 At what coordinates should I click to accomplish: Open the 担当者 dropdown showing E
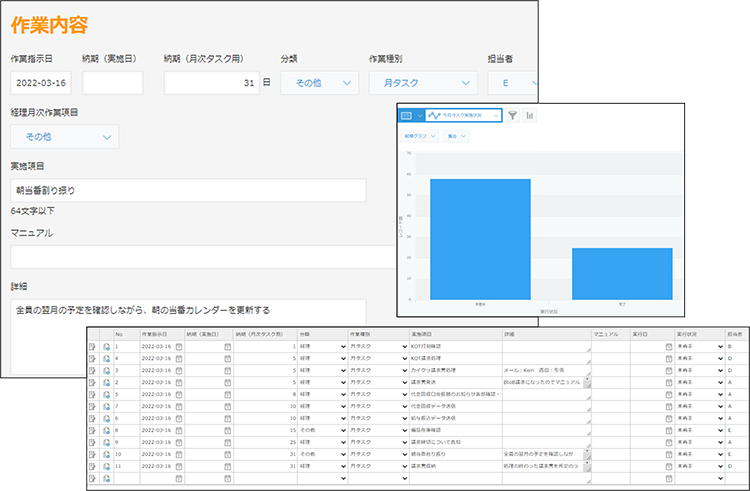click(513, 83)
